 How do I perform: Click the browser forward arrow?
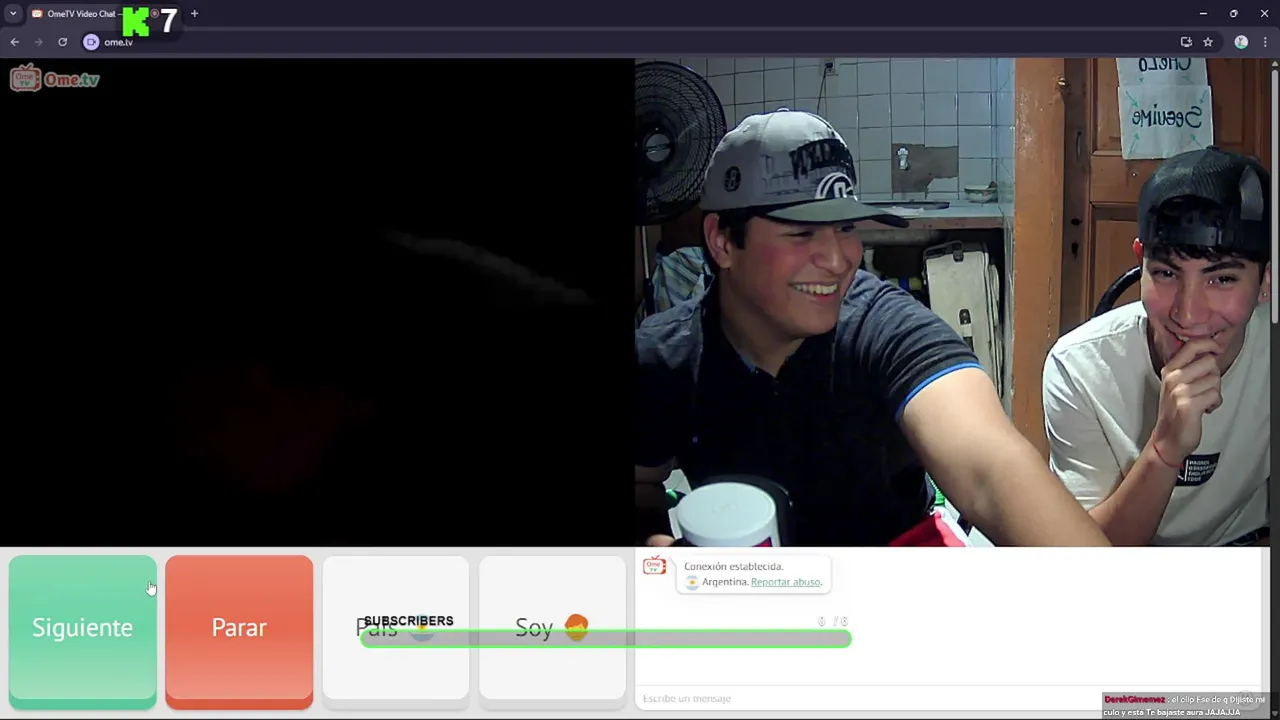pos(38,42)
